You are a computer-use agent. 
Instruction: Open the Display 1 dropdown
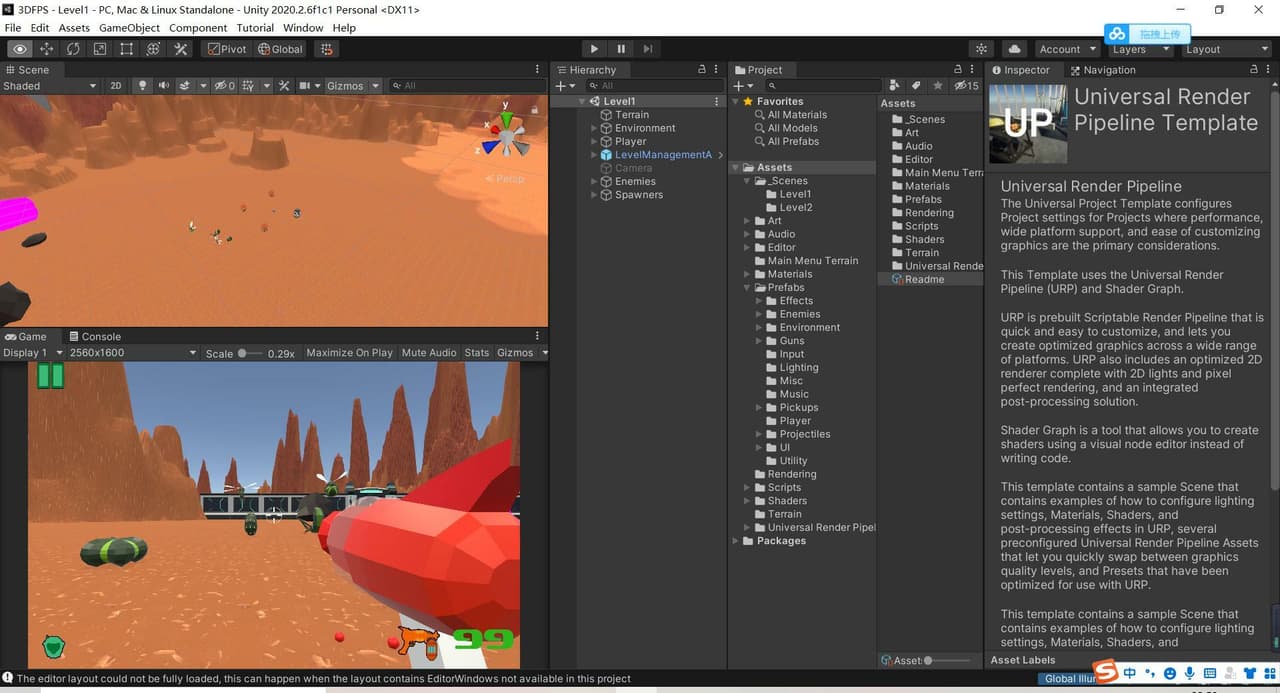pyautogui.click(x=33, y=353)
